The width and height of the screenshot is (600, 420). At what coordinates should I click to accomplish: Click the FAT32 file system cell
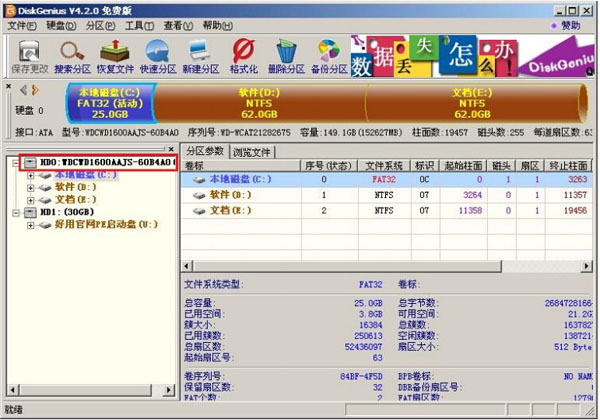(x=384, y=179)
